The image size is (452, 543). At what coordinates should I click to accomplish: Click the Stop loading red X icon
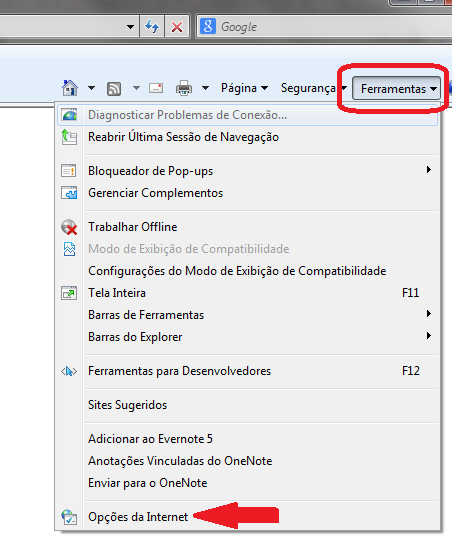pyautogui.click(x=177, y=26)
